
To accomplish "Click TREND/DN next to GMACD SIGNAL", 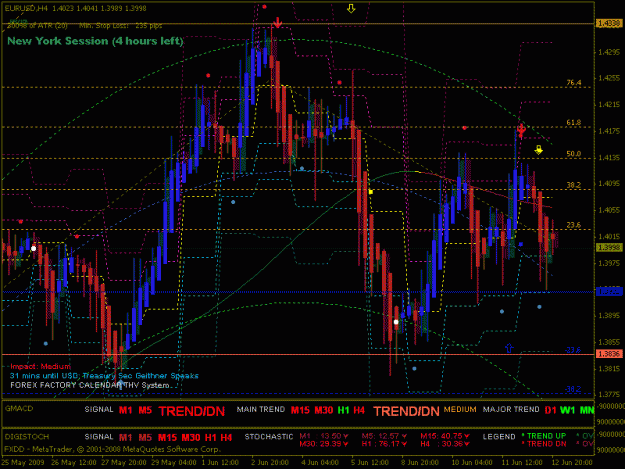I will coord(192,411).
